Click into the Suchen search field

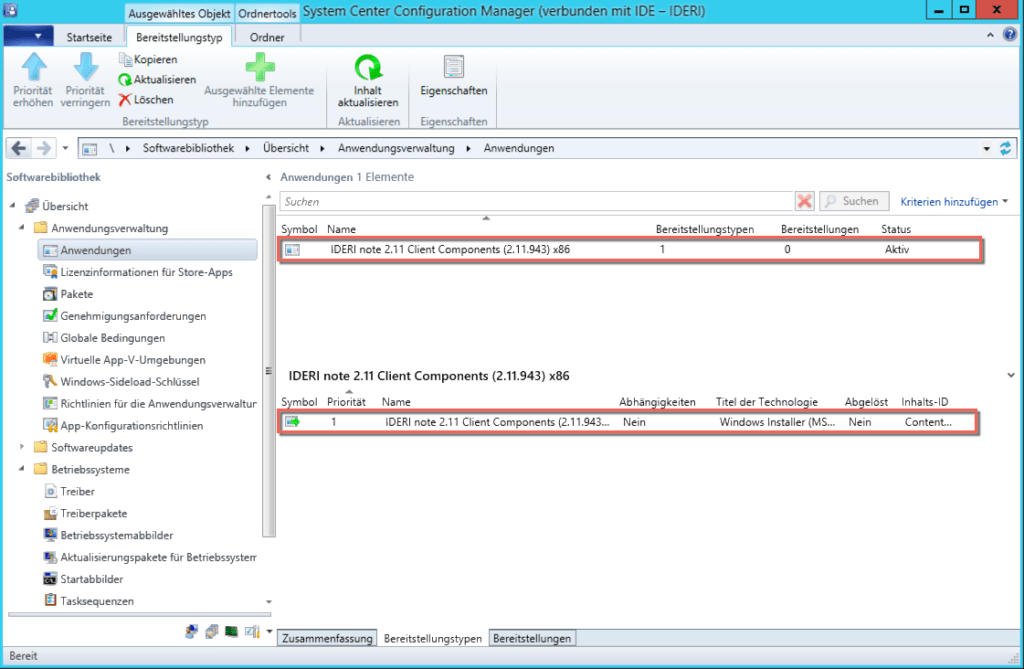coord(537,201)
